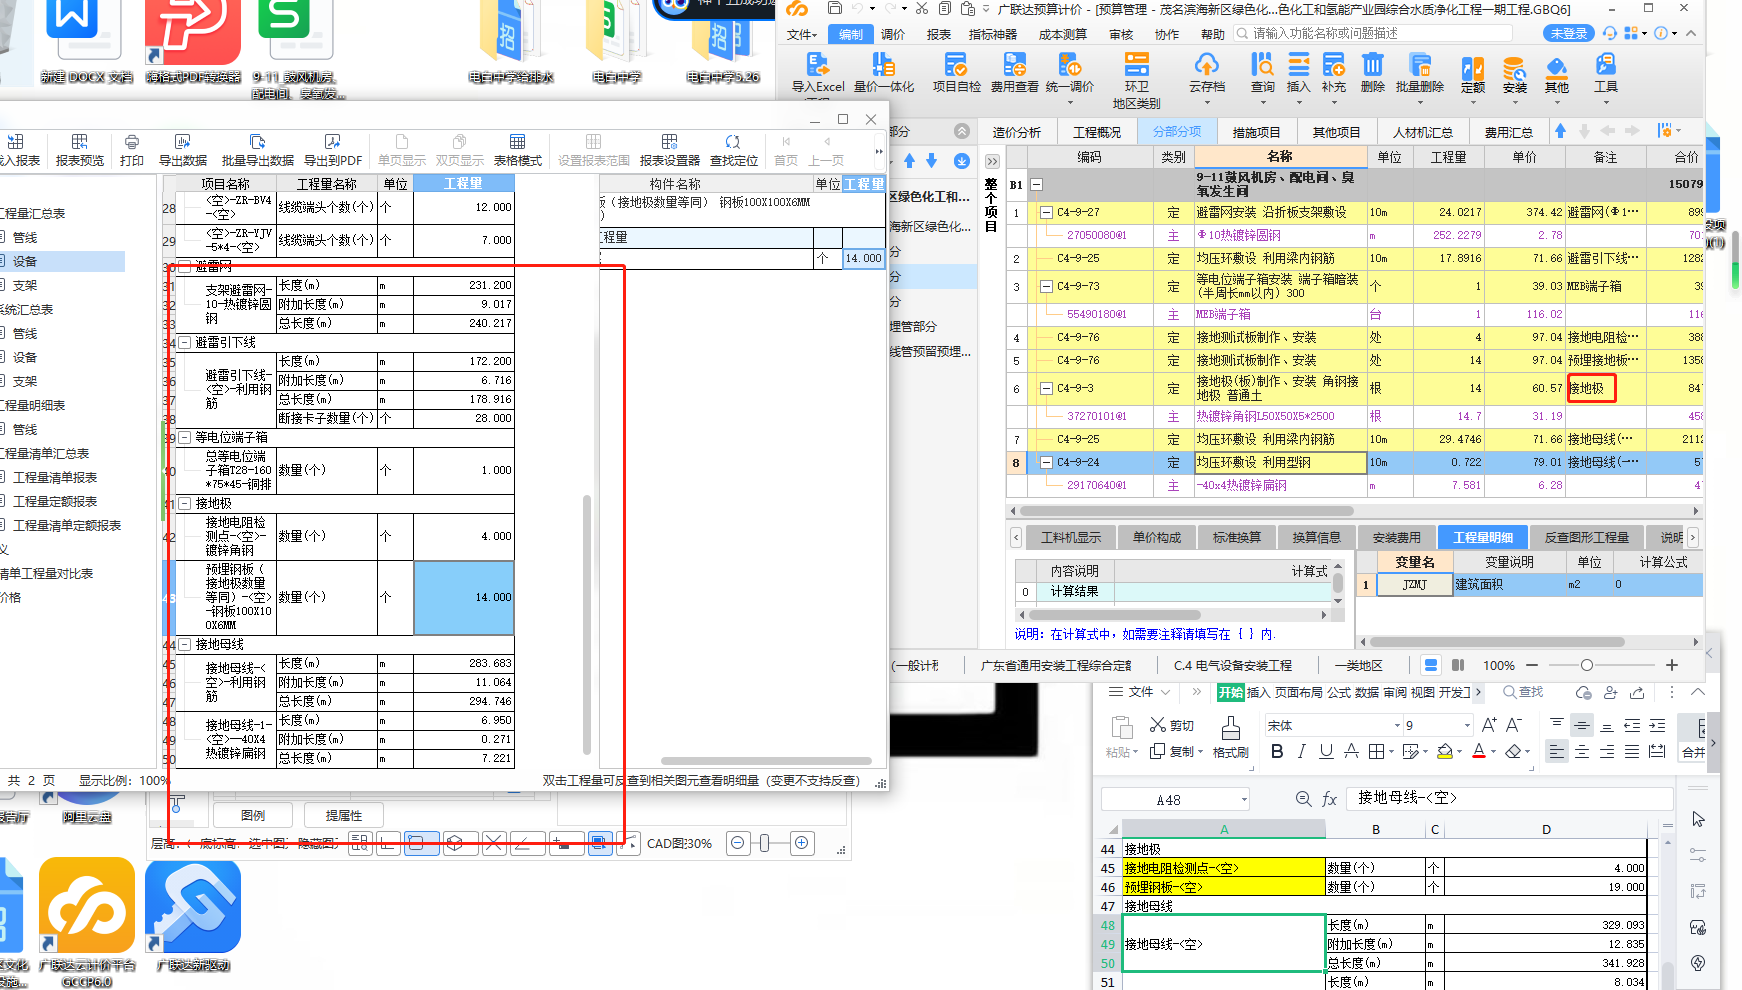
Task: Select the 工料机显示 bottom tab
Action: 1070,538
